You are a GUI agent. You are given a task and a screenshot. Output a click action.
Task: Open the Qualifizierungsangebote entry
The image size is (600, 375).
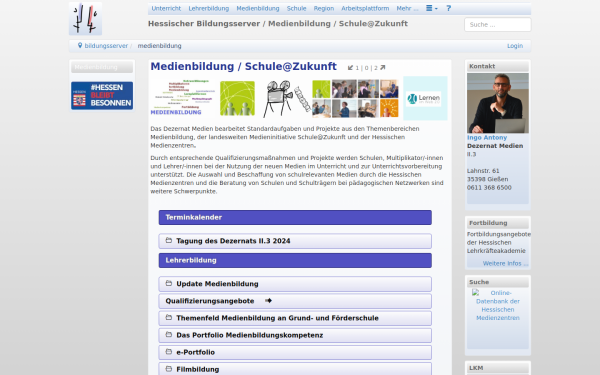coord(295,301)
